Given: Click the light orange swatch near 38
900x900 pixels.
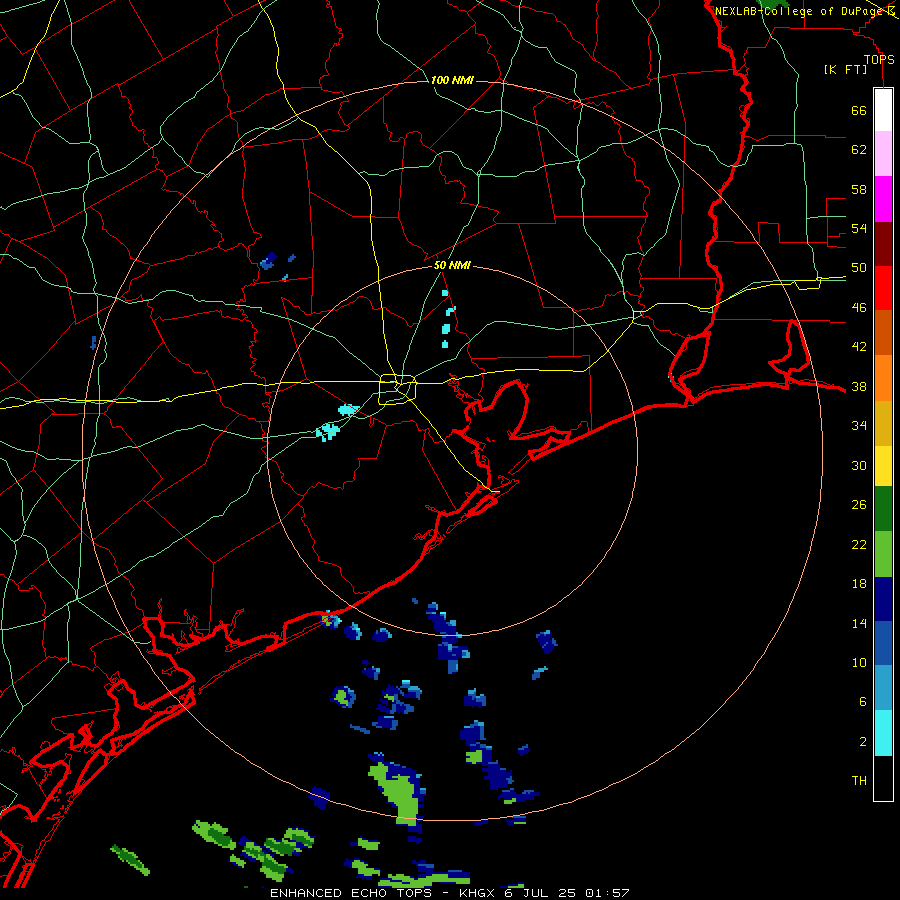Looking at the screenshot, I should tap(883, 378).
